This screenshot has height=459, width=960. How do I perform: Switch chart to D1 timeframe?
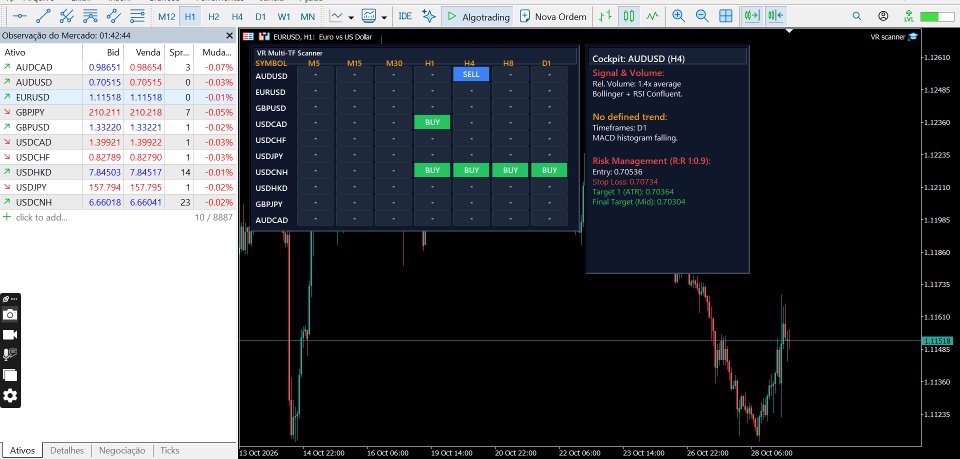point(260,17)
